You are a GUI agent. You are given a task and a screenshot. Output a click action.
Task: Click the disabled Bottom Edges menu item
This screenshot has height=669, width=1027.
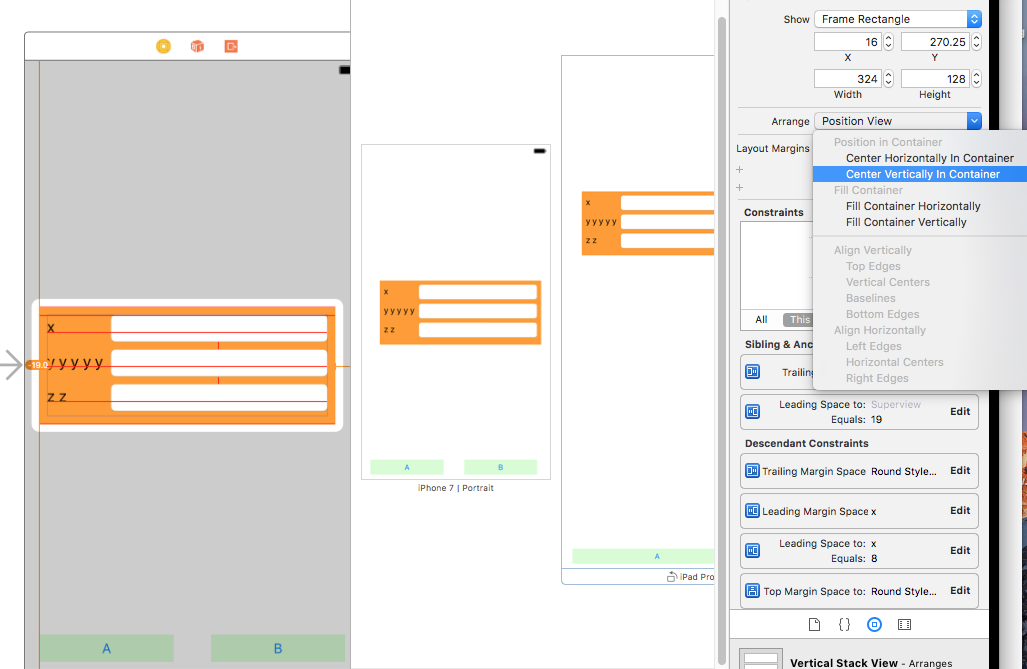[882, 314]
